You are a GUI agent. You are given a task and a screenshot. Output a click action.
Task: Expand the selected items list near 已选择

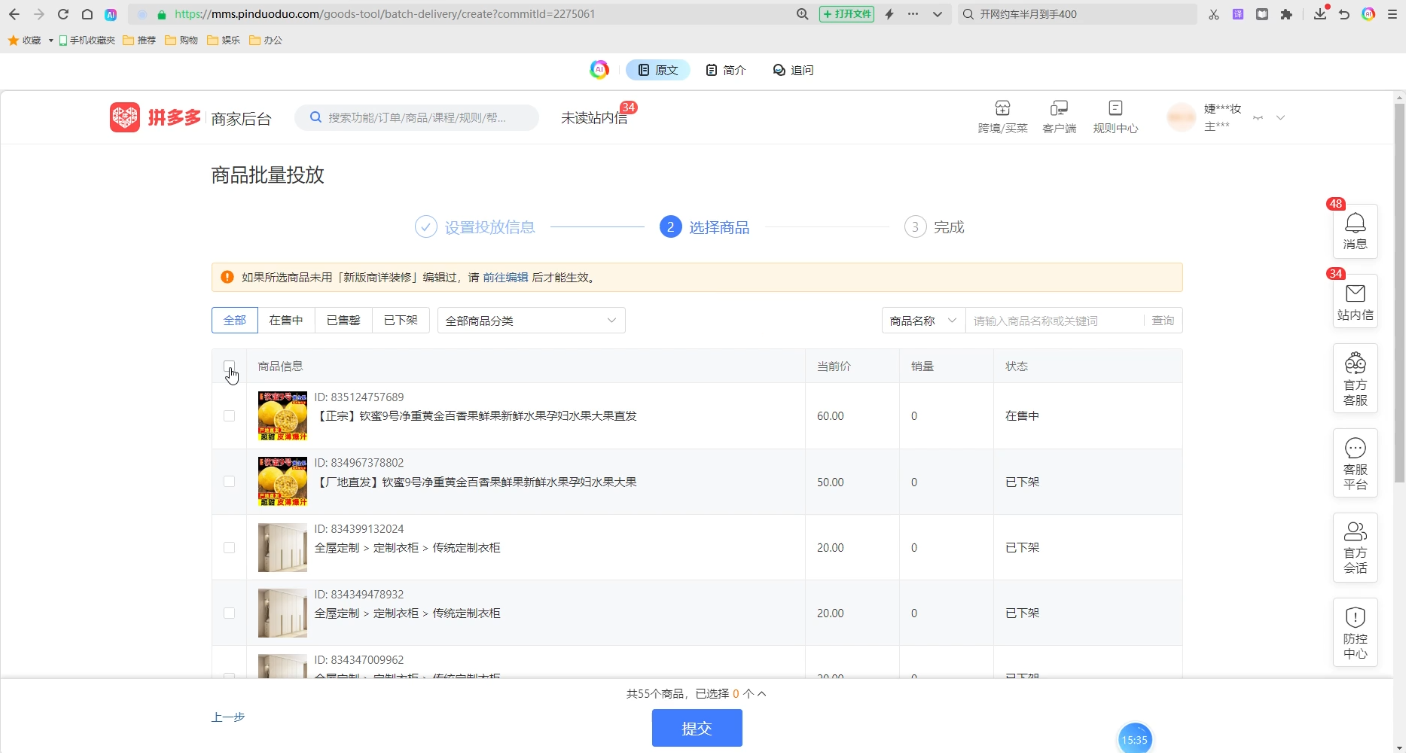click(x=761, y=693)
